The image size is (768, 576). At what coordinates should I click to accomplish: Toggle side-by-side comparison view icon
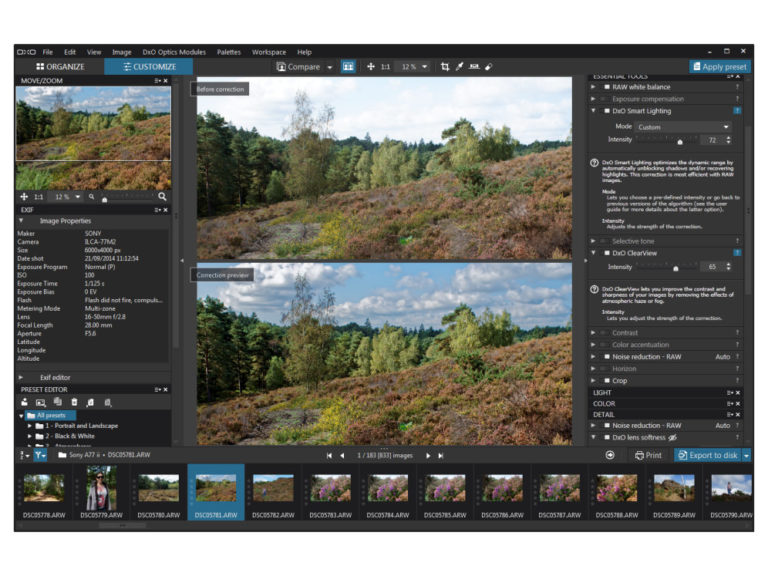[348, 67]
